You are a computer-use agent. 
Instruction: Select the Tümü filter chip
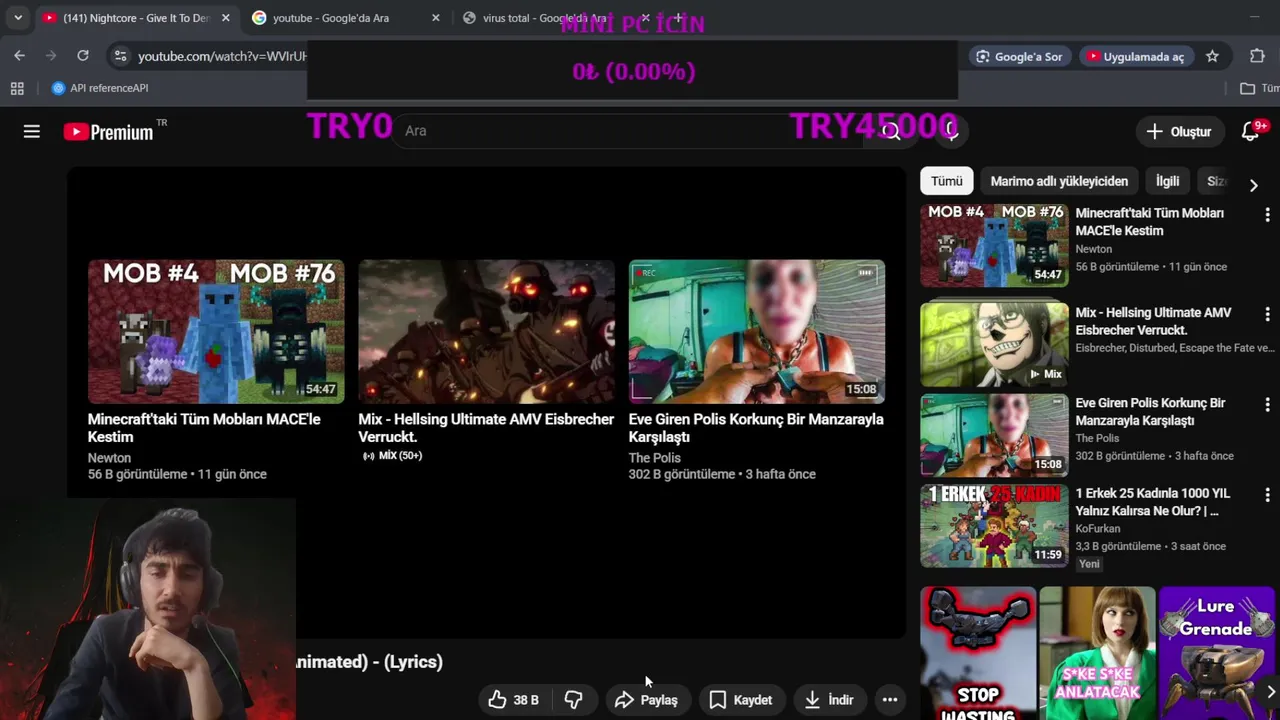(946, 181)
